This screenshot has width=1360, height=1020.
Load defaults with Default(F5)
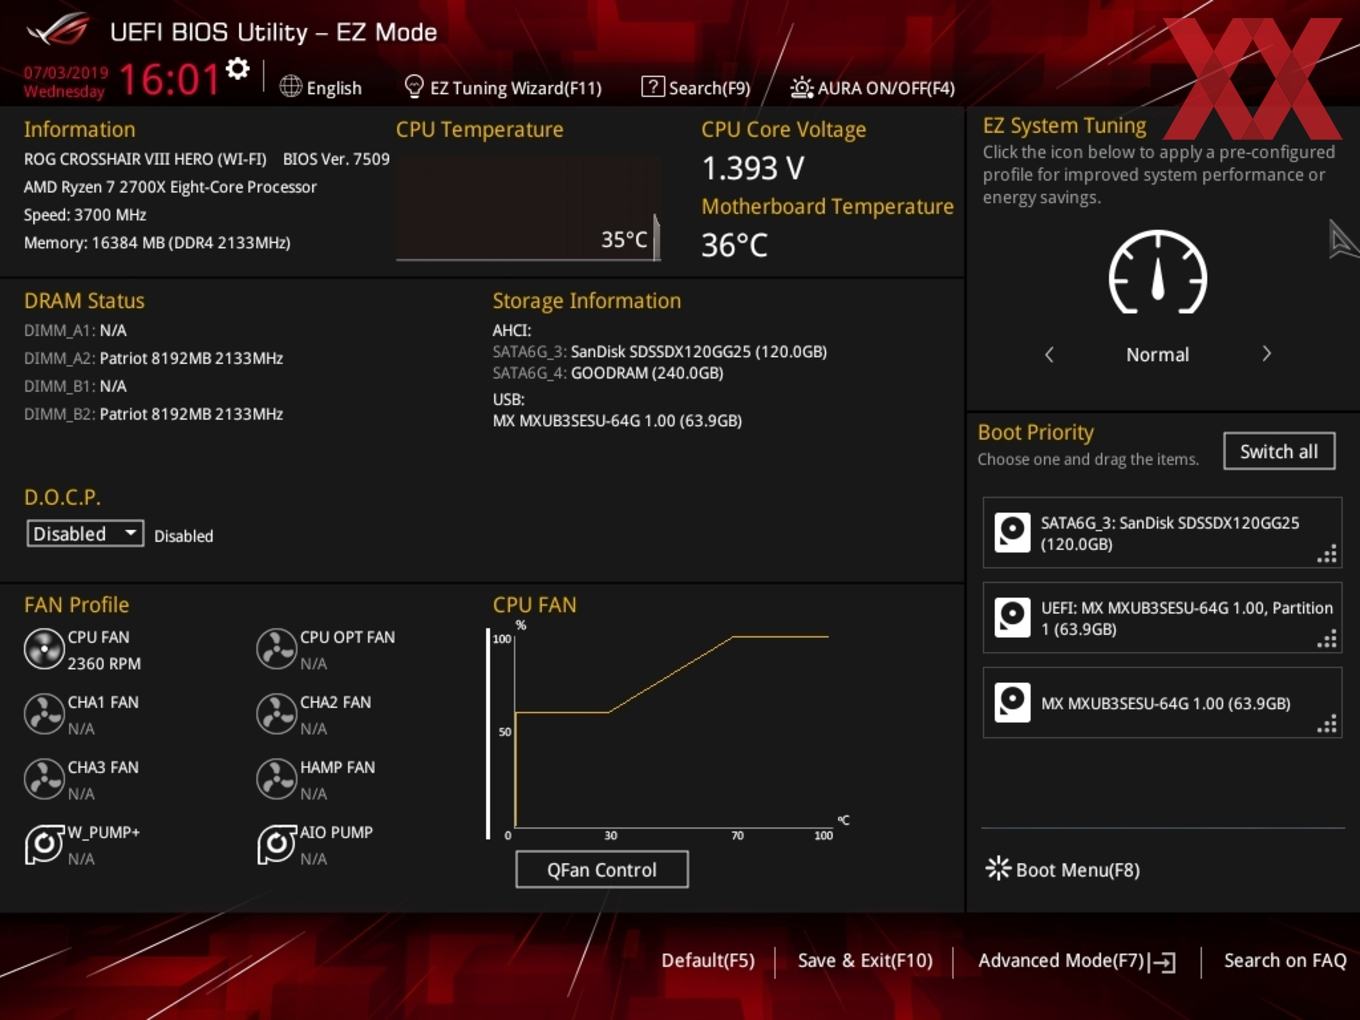click(708, 960)
